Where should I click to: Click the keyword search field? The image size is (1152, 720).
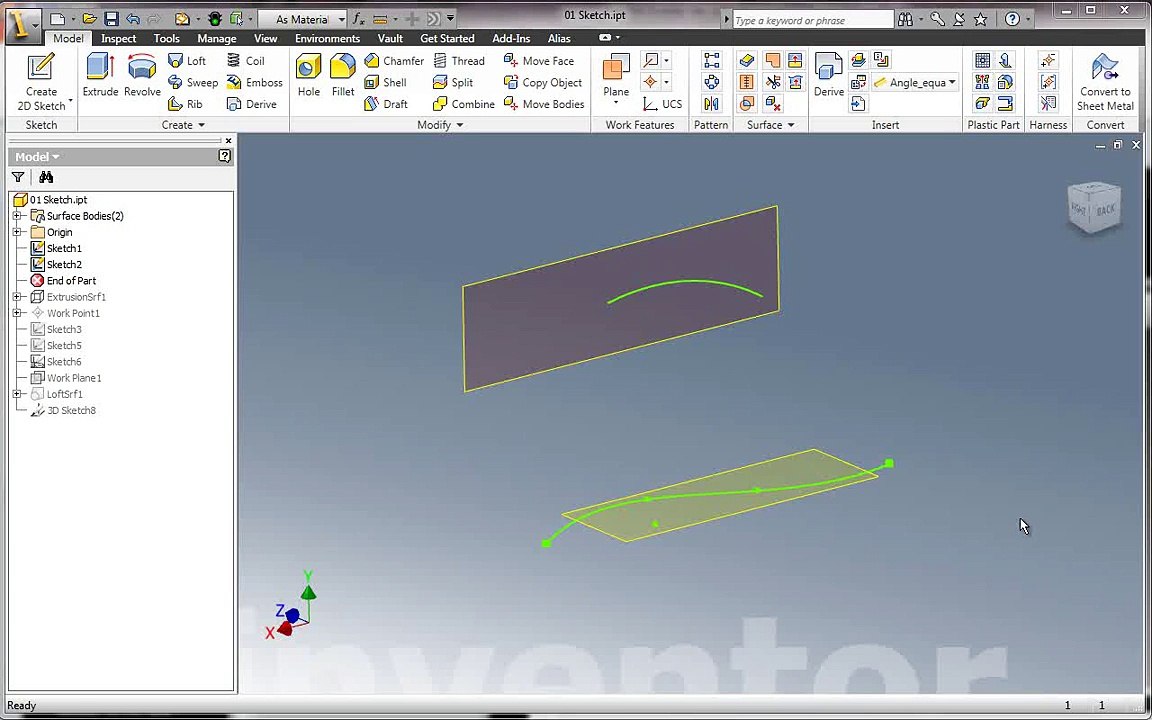813,21
